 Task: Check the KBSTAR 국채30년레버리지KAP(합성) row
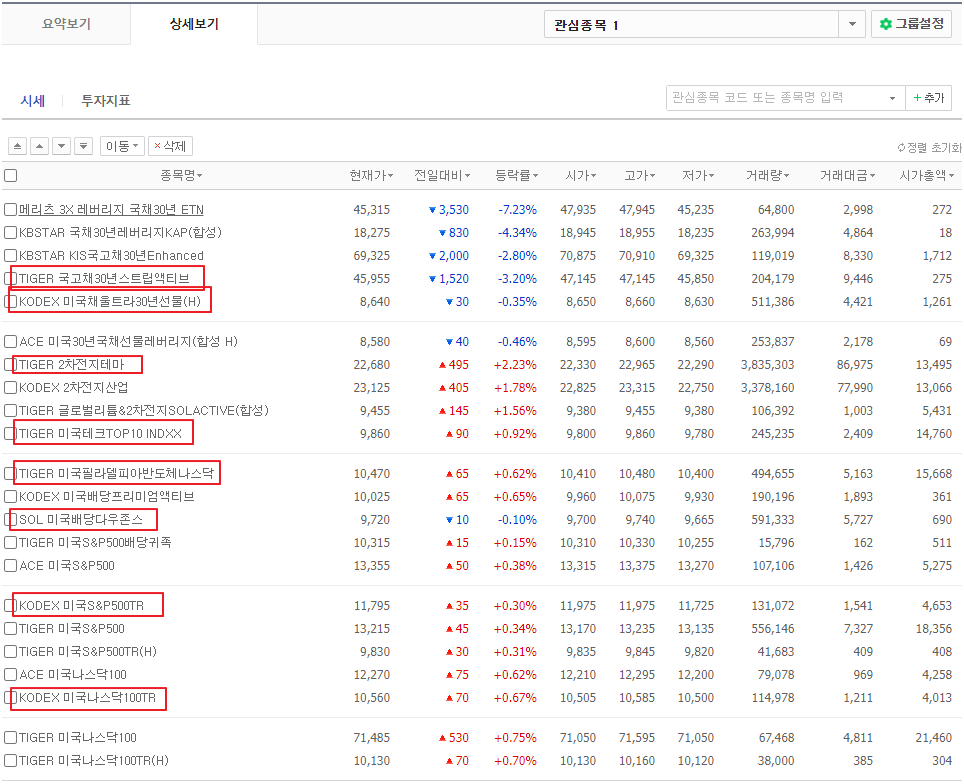click(x=10, y=232)
